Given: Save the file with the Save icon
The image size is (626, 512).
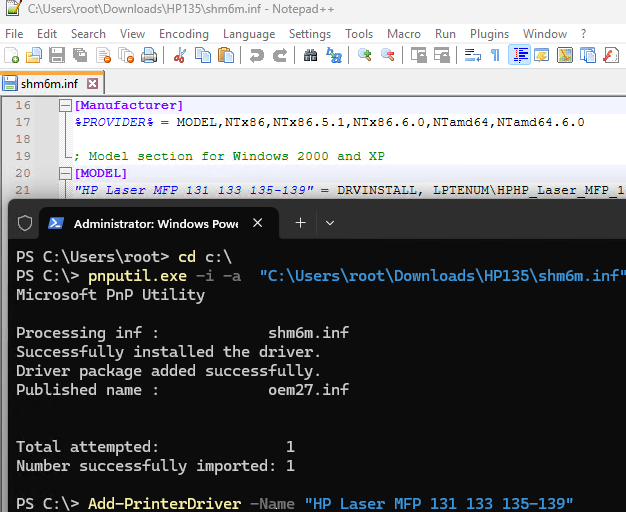Looking at the screenshot, I should click(x=56, y=56).
